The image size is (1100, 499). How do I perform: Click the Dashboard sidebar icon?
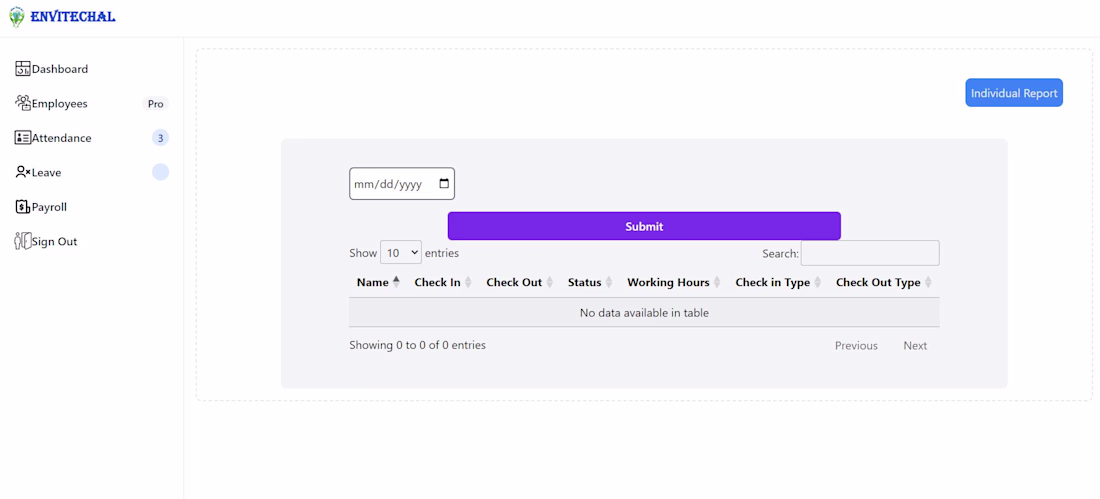23,69
